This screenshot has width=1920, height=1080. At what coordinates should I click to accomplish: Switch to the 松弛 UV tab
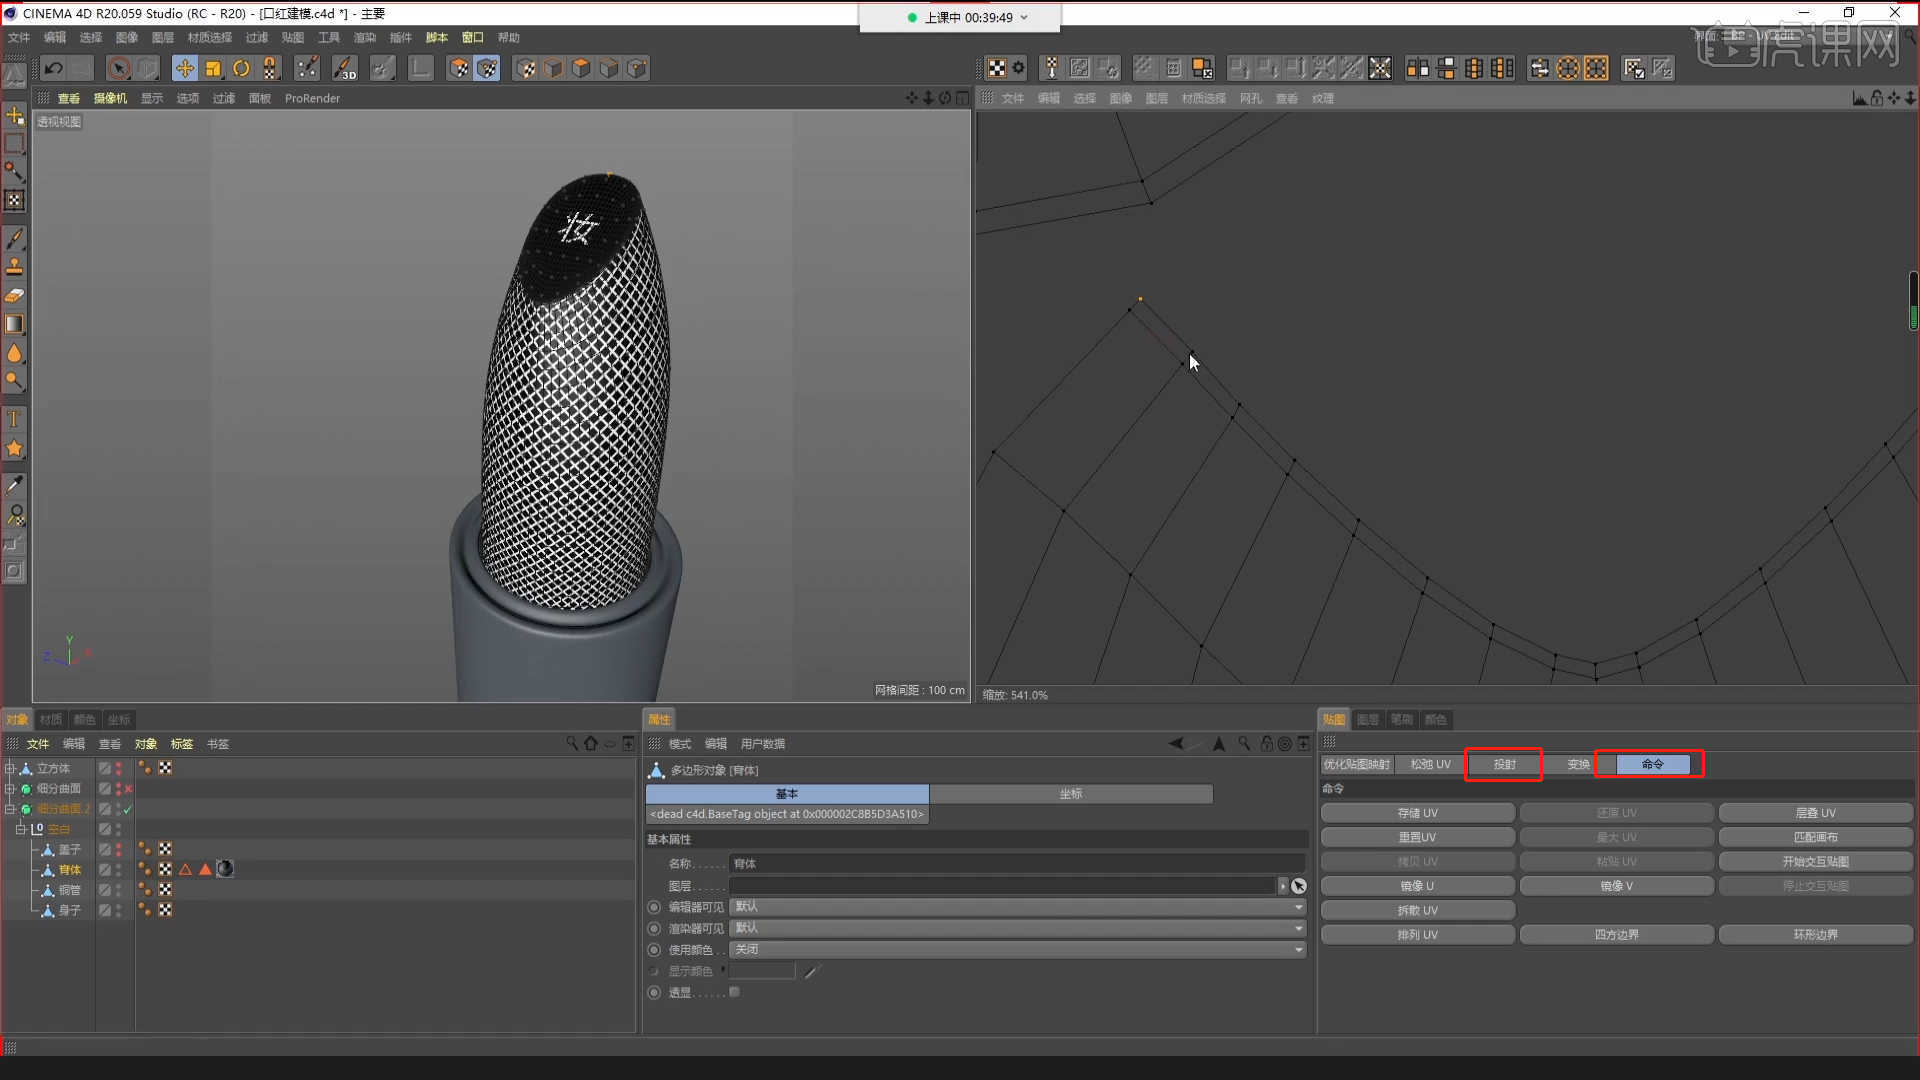pyautogui.click(x=1430, y=764)
